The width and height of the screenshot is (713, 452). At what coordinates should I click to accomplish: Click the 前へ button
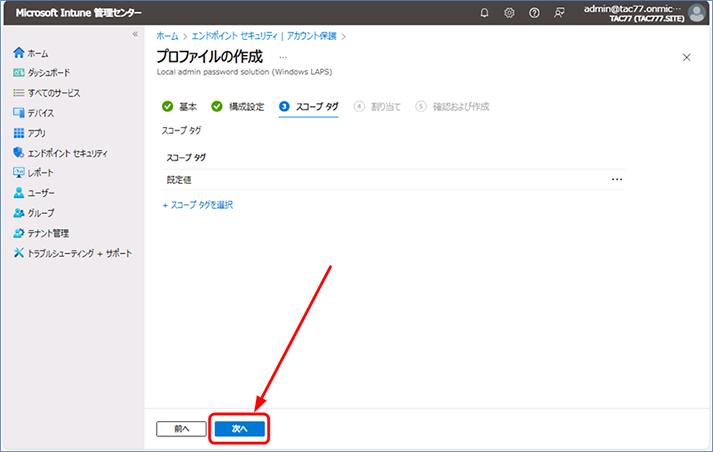pos(181,429)
